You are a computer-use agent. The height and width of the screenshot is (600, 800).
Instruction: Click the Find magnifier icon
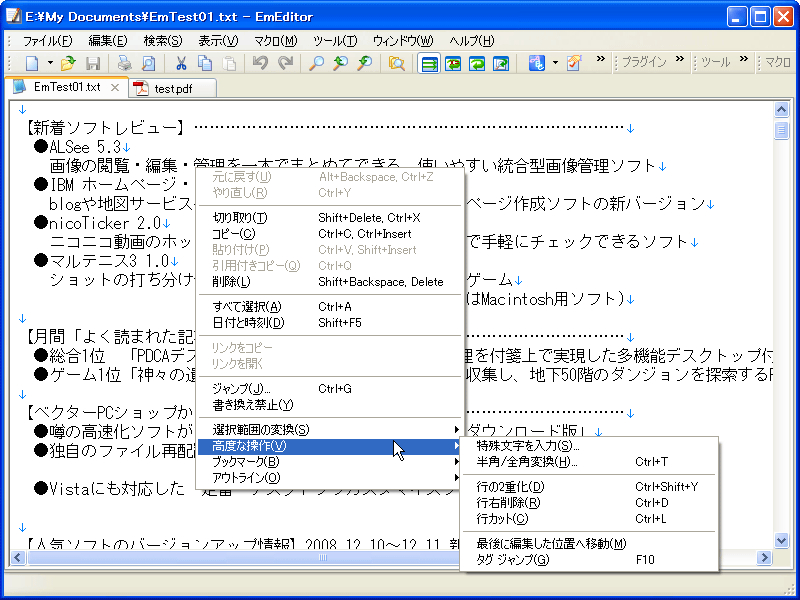[316, 63]
